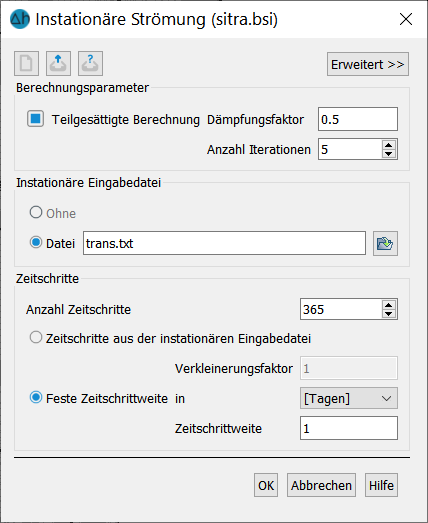Viewport: 428px width, 523px height.
Task: Click the Abbrechen button
Action: pos(321,485)
